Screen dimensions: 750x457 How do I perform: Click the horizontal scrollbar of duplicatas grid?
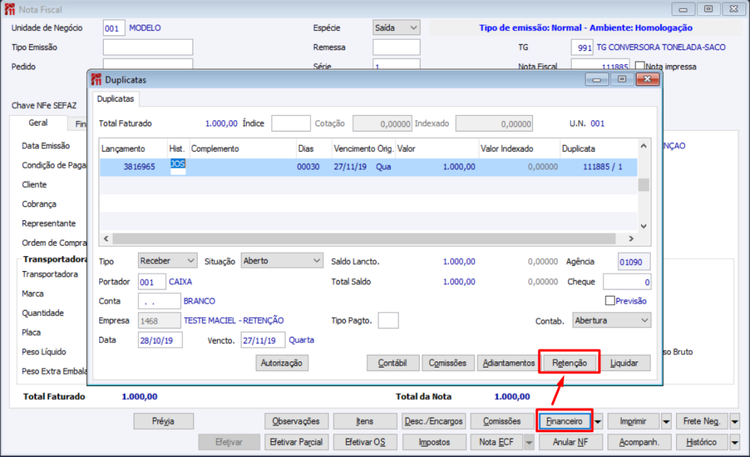pyautogui.click(x=364, y=238)
